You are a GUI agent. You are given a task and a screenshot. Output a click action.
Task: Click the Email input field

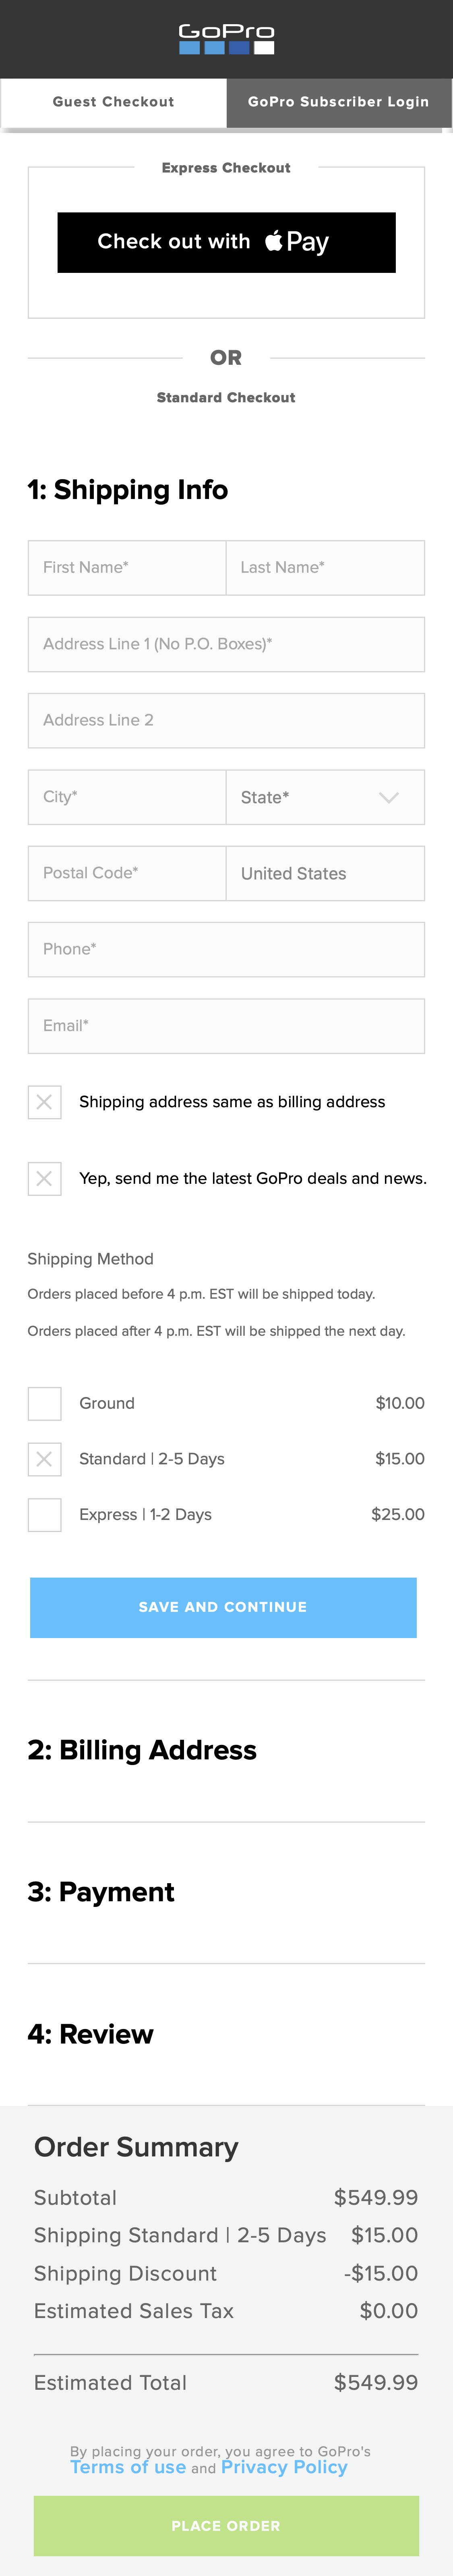click(x=226, y=1026)
